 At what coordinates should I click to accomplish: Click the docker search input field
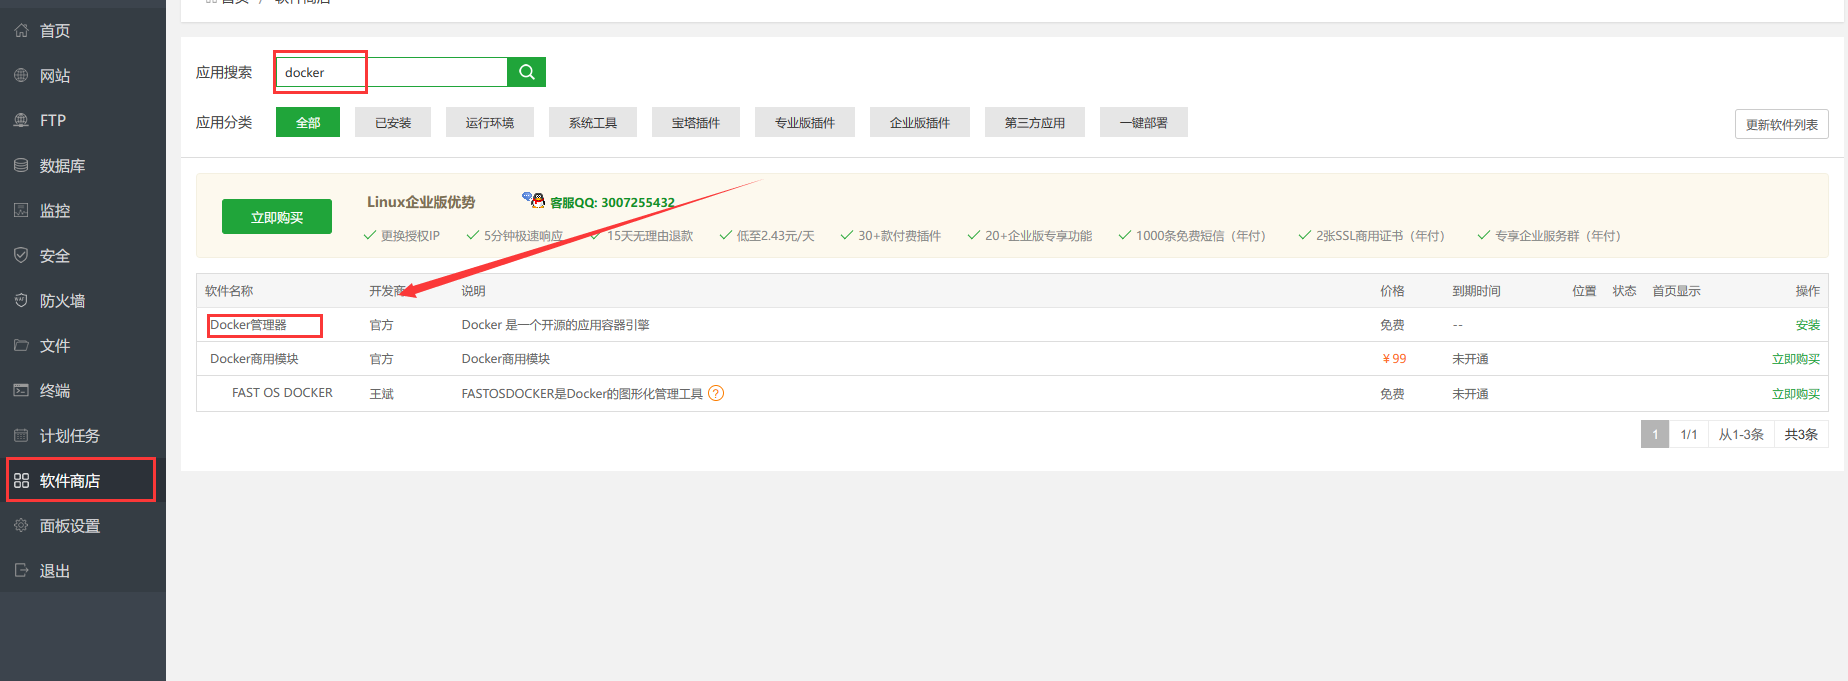[392, 72]
